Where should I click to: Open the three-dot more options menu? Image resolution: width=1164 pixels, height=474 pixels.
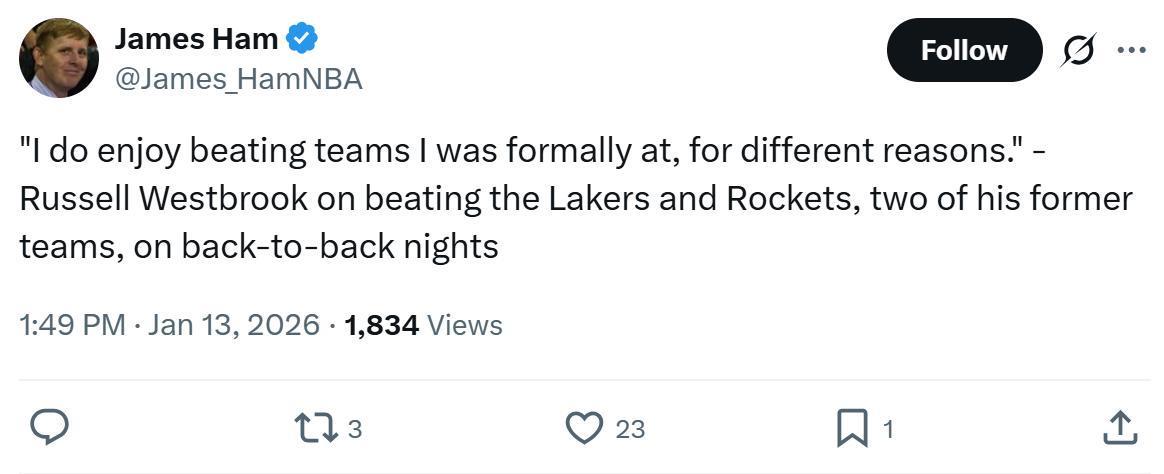coord(1131,50)
